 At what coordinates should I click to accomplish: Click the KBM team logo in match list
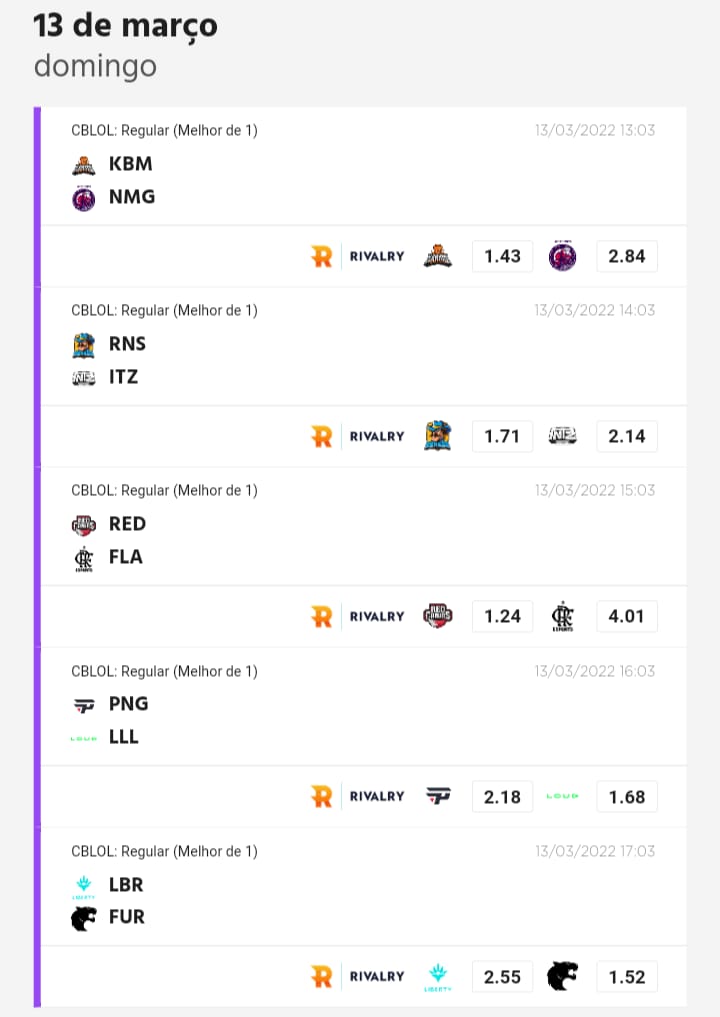point(84,164)
